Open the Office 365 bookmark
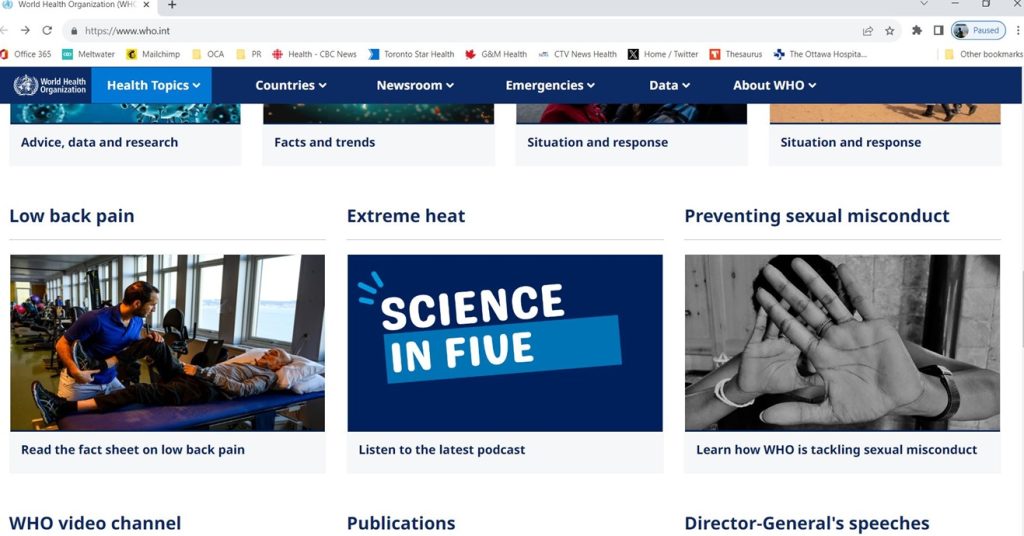This screenshot has height=536, width=1024. pos(26,54)
